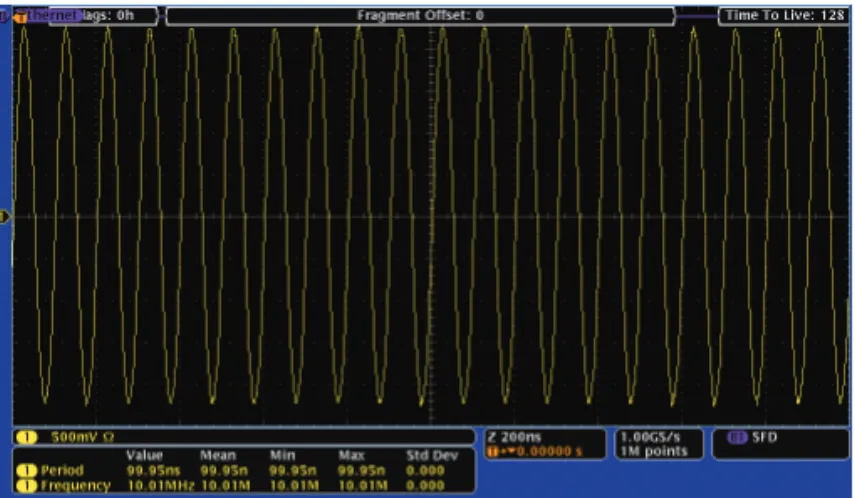
Task: Click the channel 1 badge beside Frequency
Action: click(27, 485)
